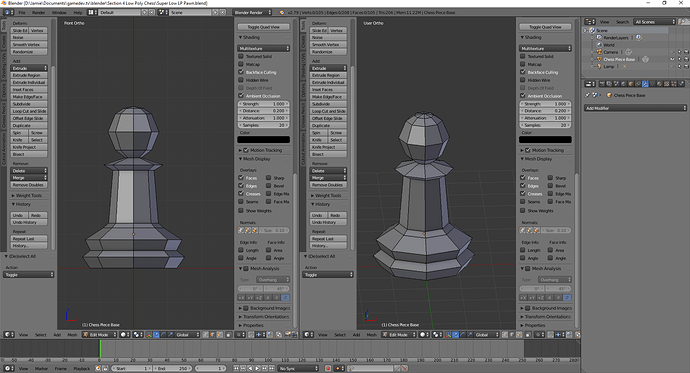
Task: Click the timeline record button
Action: (328, 368)
